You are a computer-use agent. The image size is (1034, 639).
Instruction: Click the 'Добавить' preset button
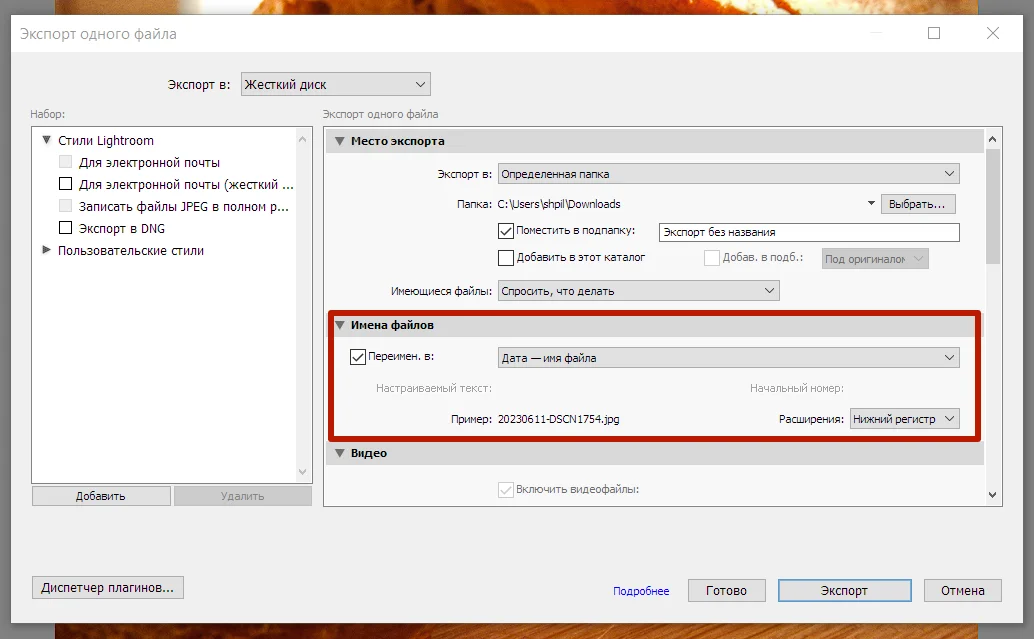(x=101, y=496)
